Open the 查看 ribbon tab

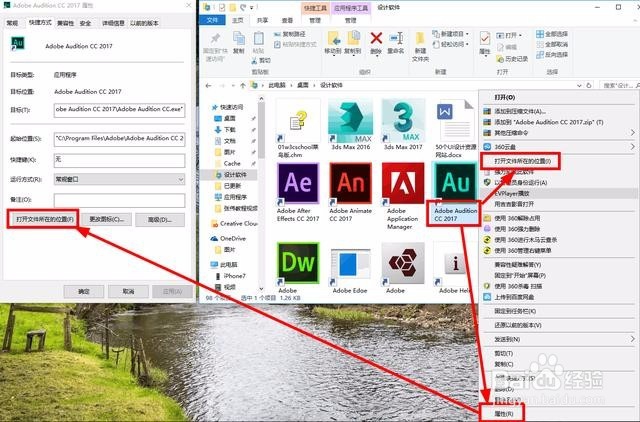pyautogui.click(x=287, y=20)
